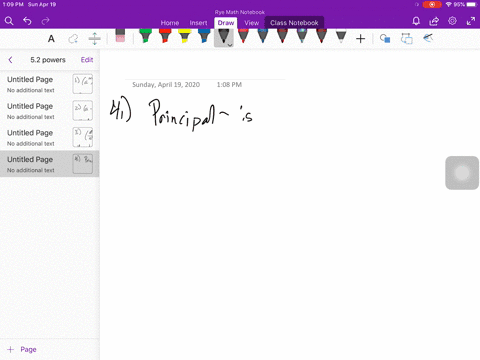The height and width of the screenshot is (360, 480).
Task: Open the settings gear
Action: tap(452, 21)
